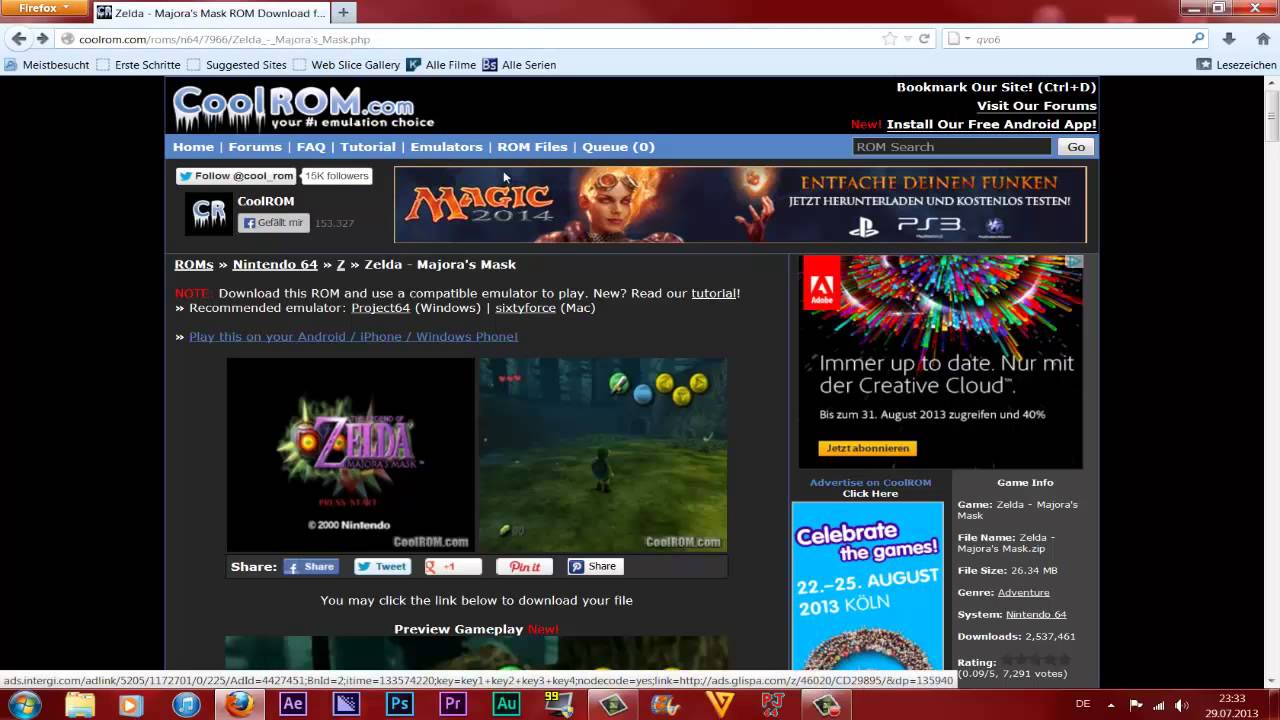
Task: Click the browser forward arrow
Action: 42,39
